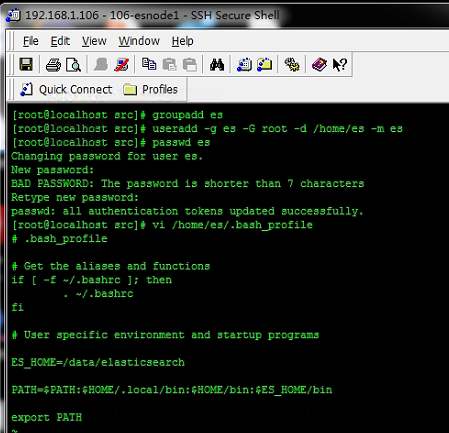Open the Edit menu
This screenshot has width=449, height=433.
60,41
